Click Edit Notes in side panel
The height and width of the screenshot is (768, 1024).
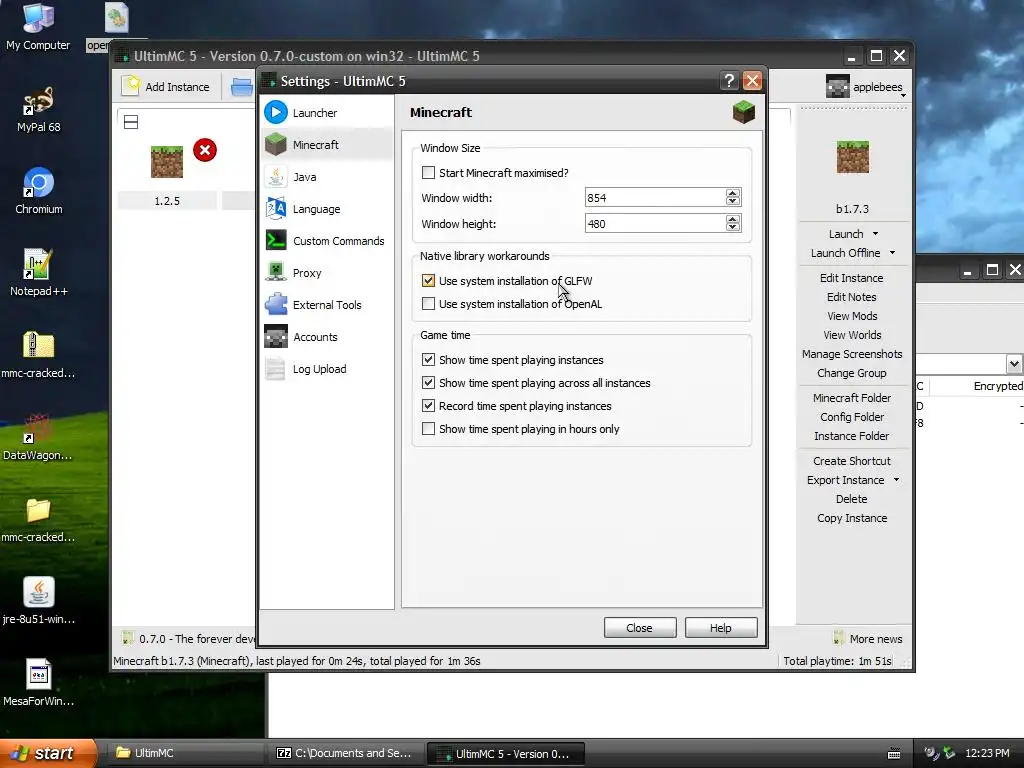852,297
